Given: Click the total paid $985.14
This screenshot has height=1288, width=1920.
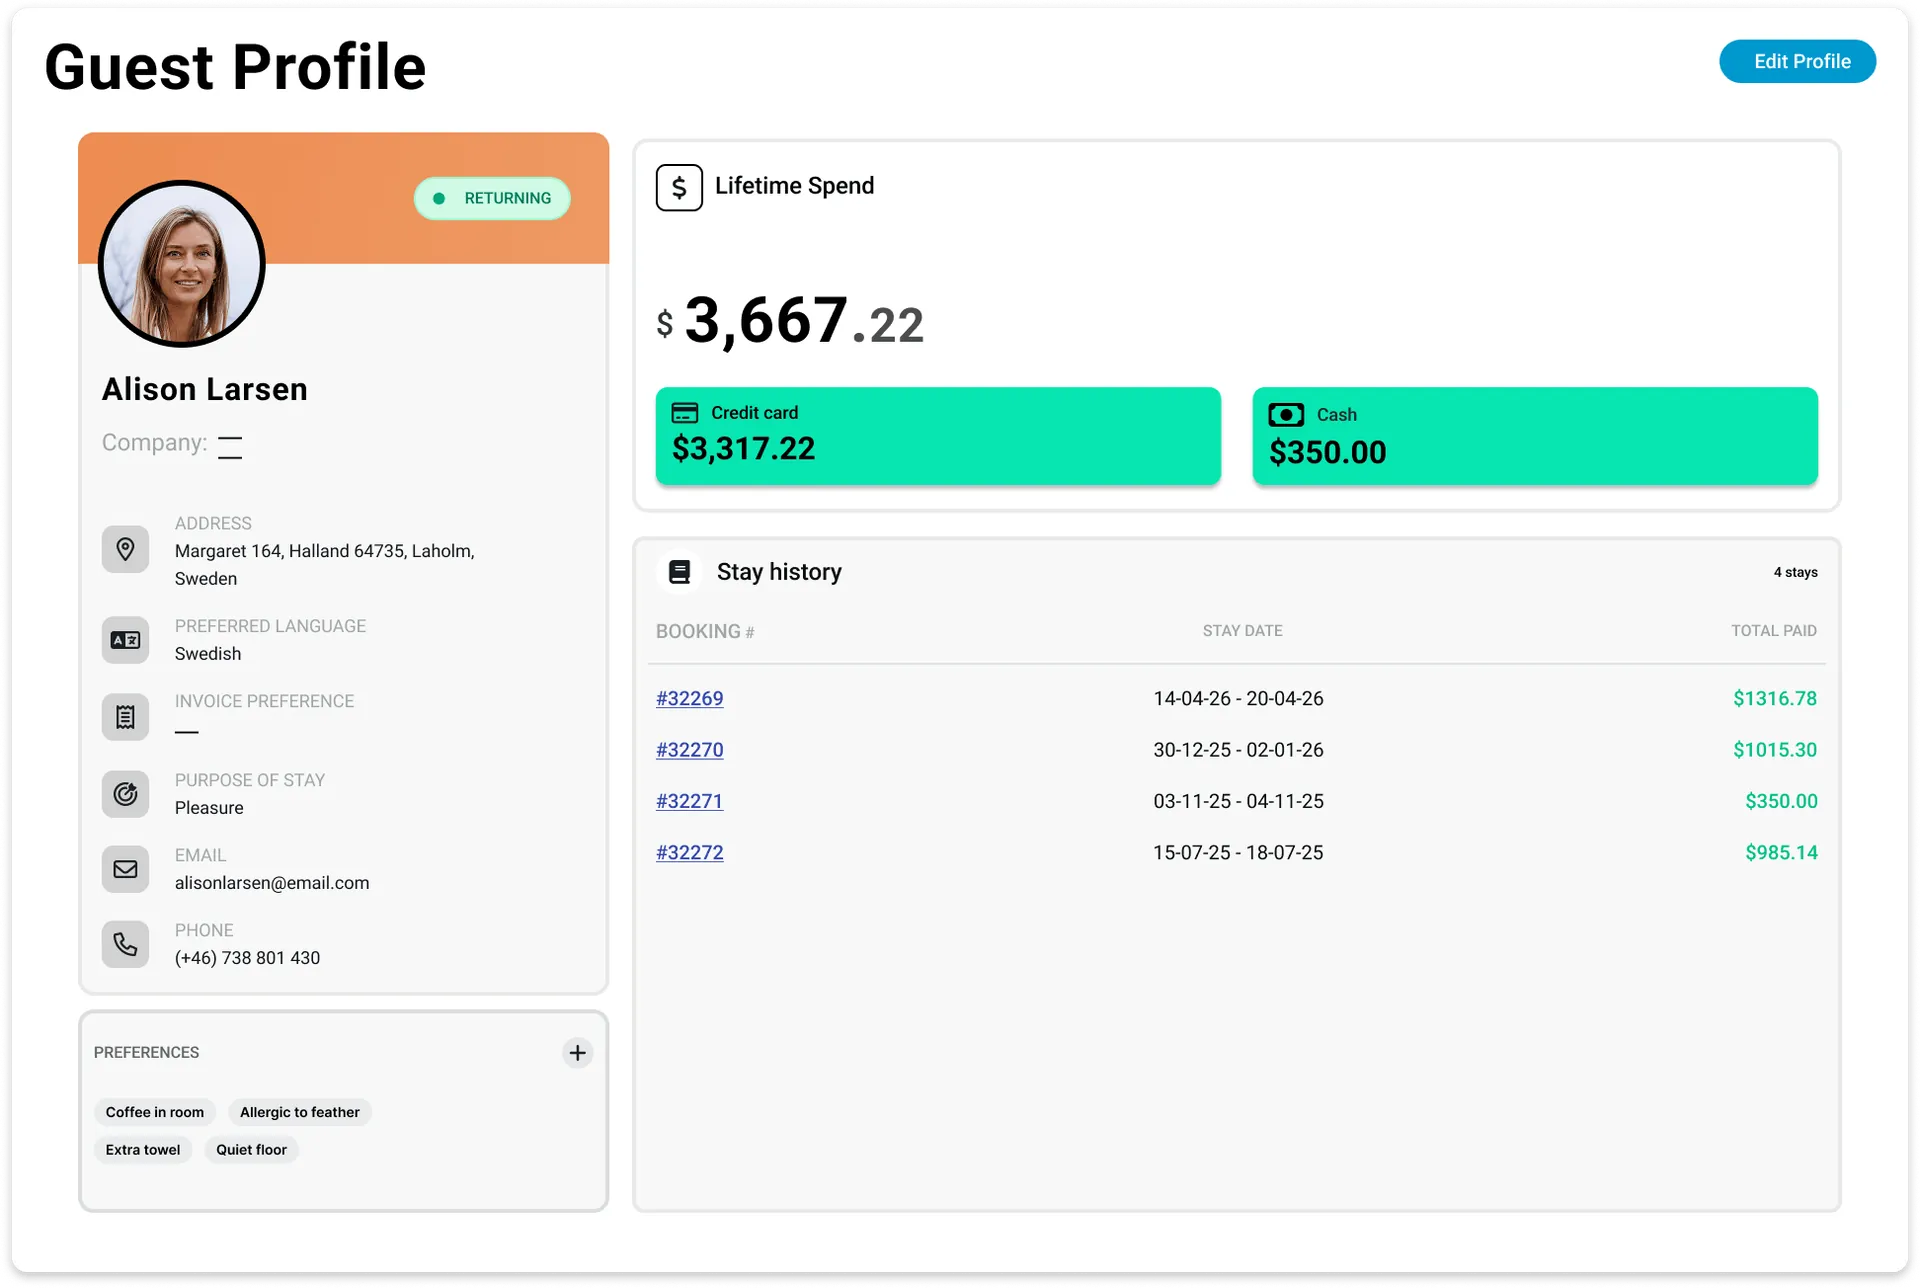Looking at the screenshot, I should tap(1781, 853).
